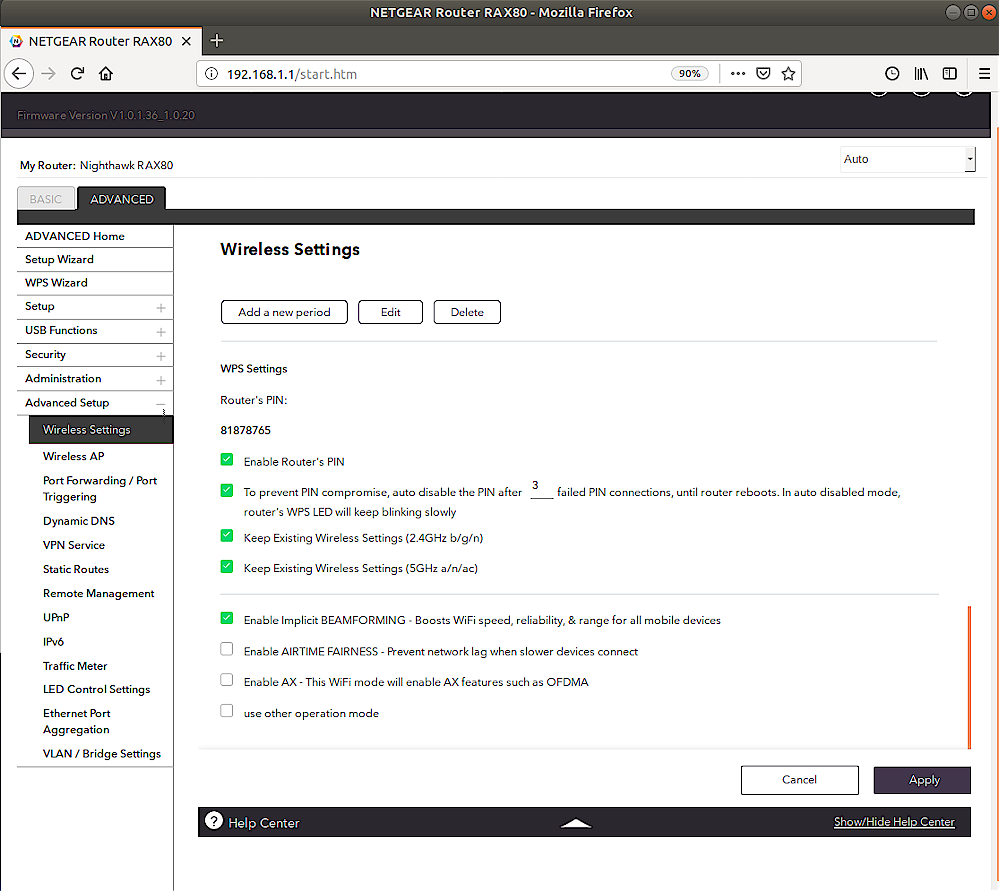The height and width of the screenshot is (892, 1000).
Task: Show site information icon in address bar
Action: click(211, 74)
